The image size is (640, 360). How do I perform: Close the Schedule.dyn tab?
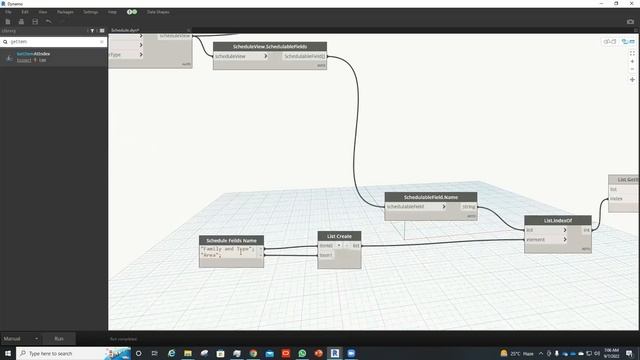tap(189, 30)
